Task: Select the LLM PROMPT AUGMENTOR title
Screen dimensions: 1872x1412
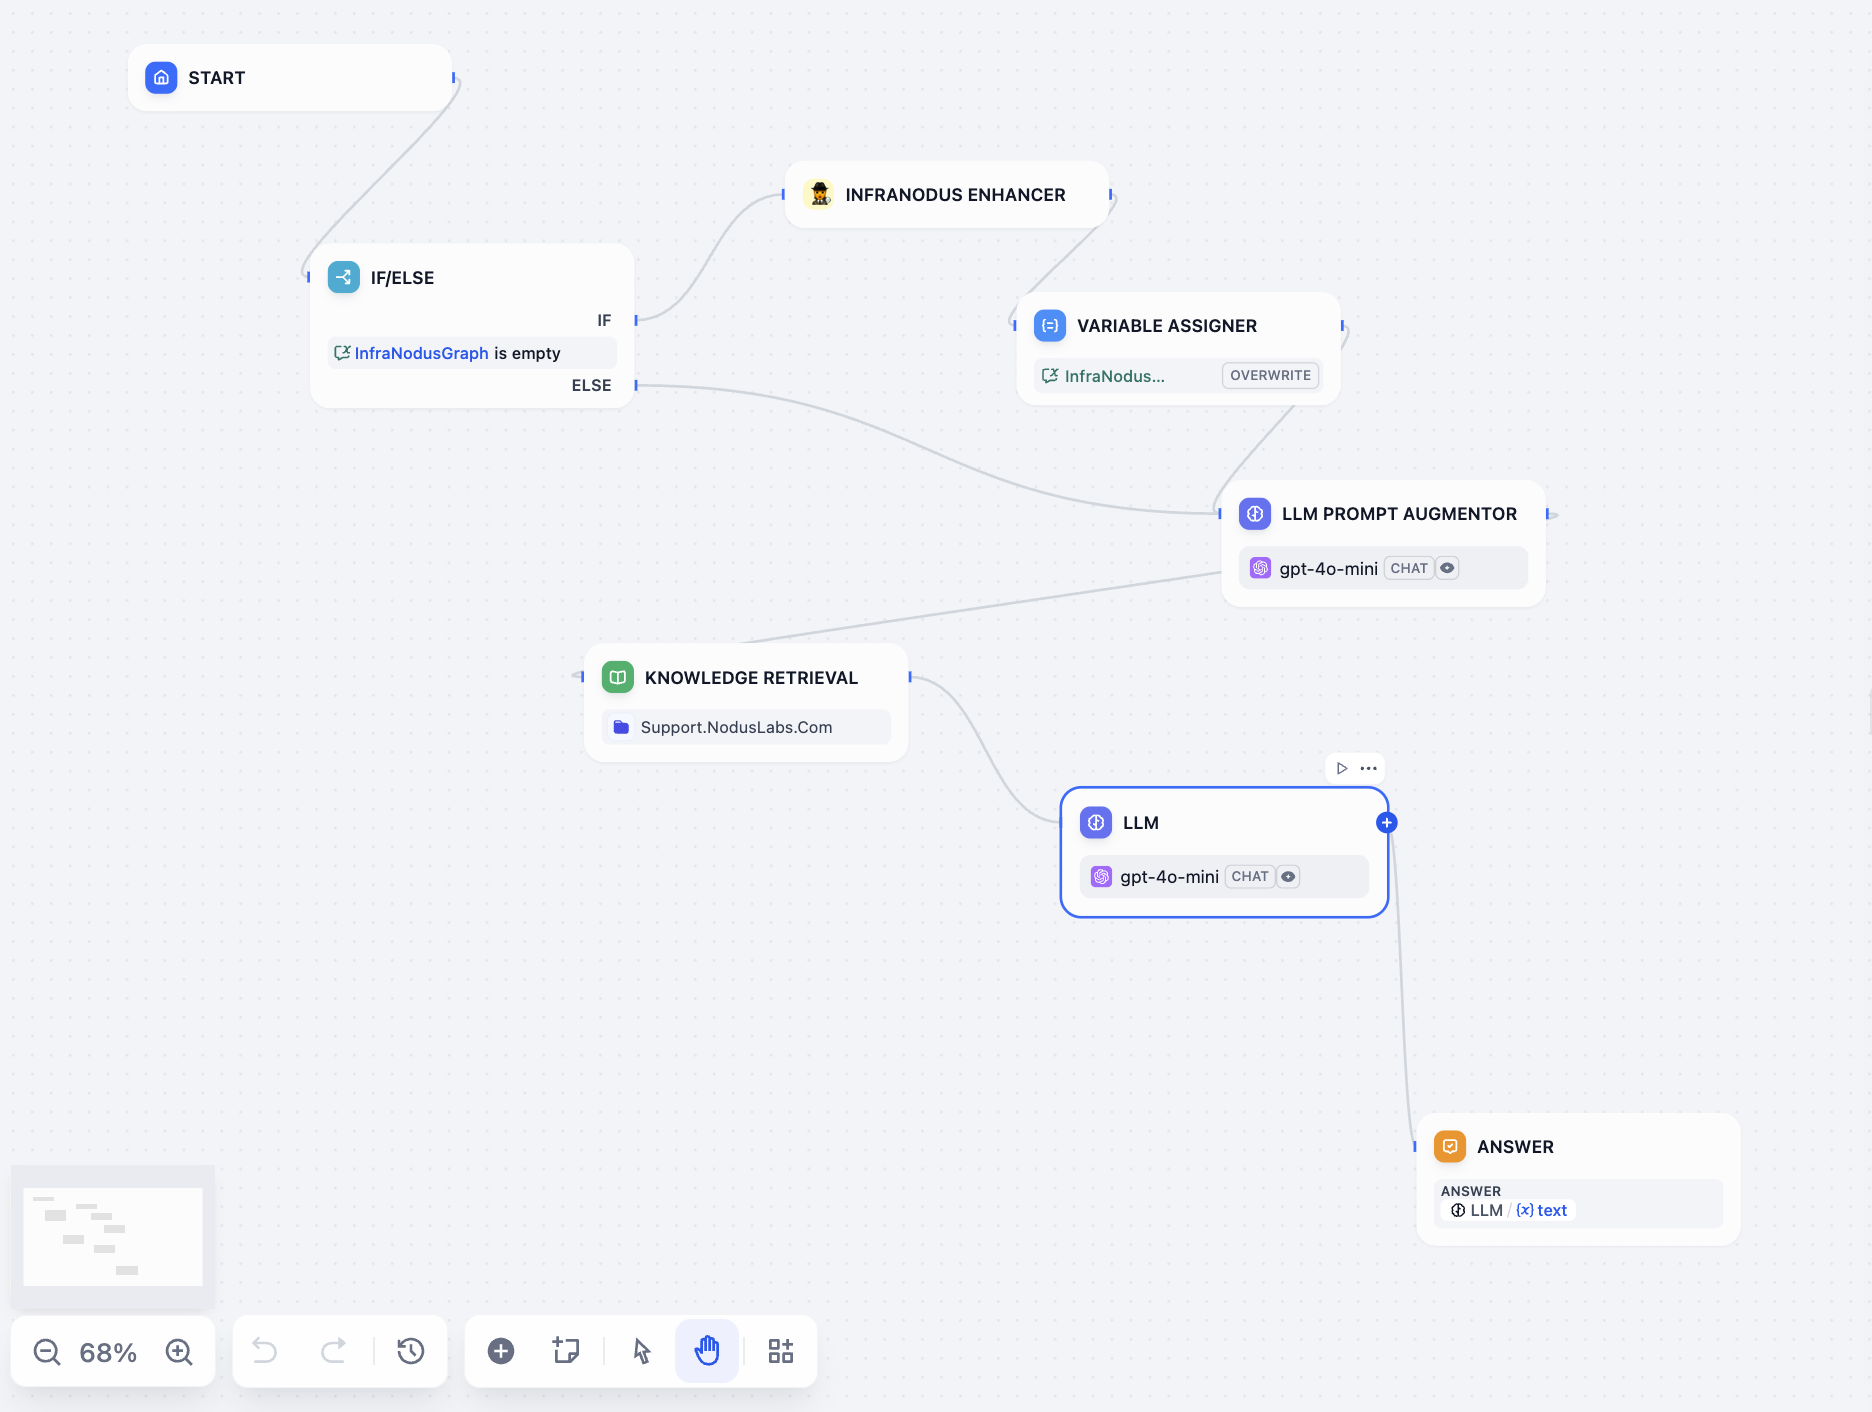Action: pyautogui.click(x=1399, y=514)
